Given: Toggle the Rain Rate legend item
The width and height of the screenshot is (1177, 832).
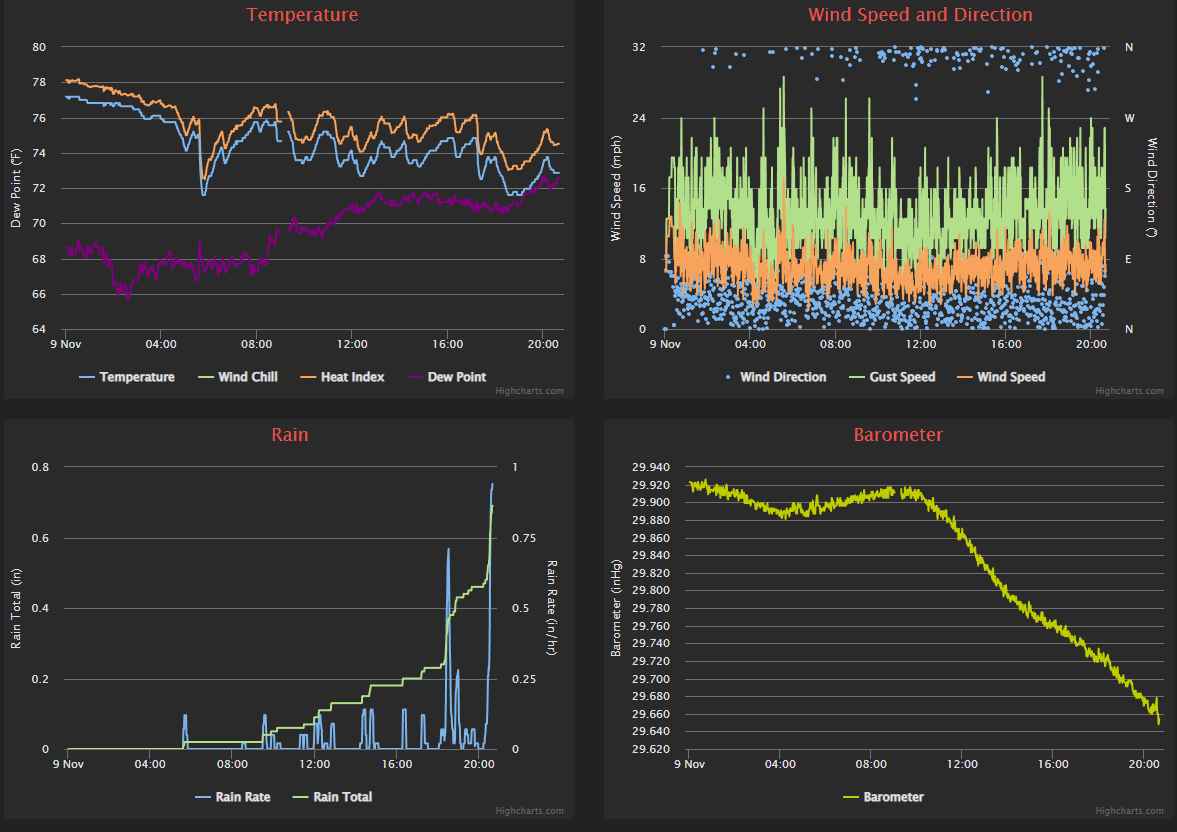Looking at the screenshot, I should [x=233, y=797].
